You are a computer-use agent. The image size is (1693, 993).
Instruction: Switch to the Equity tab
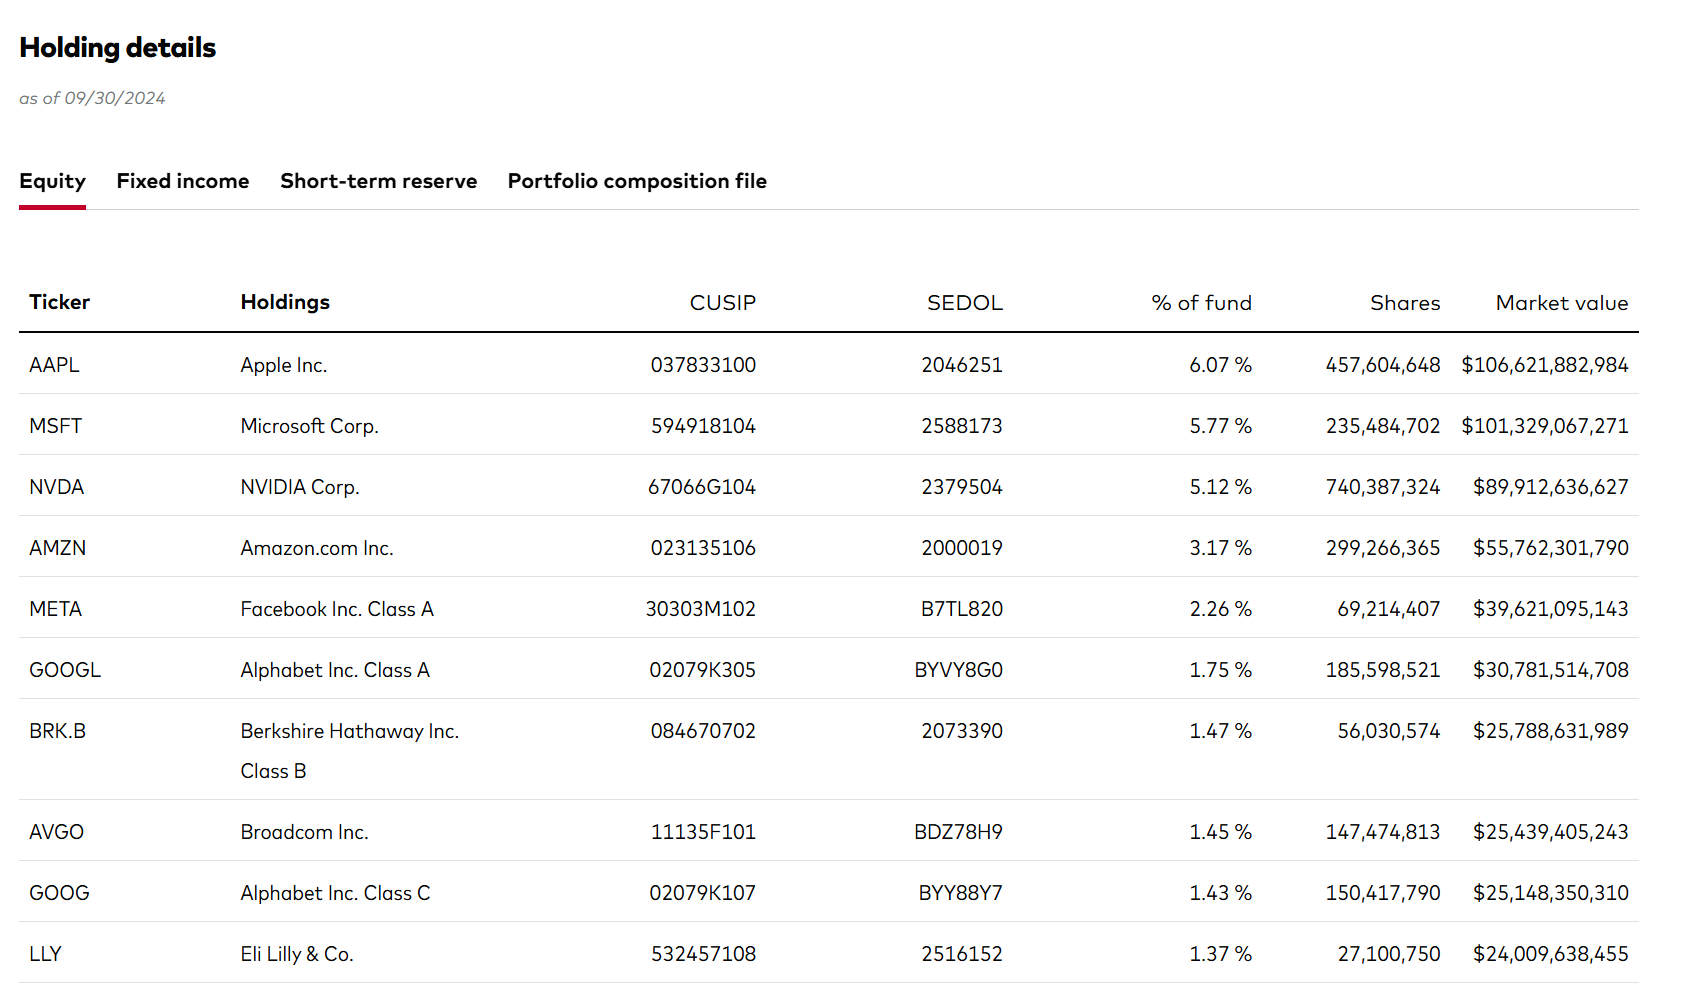point(52,181)
